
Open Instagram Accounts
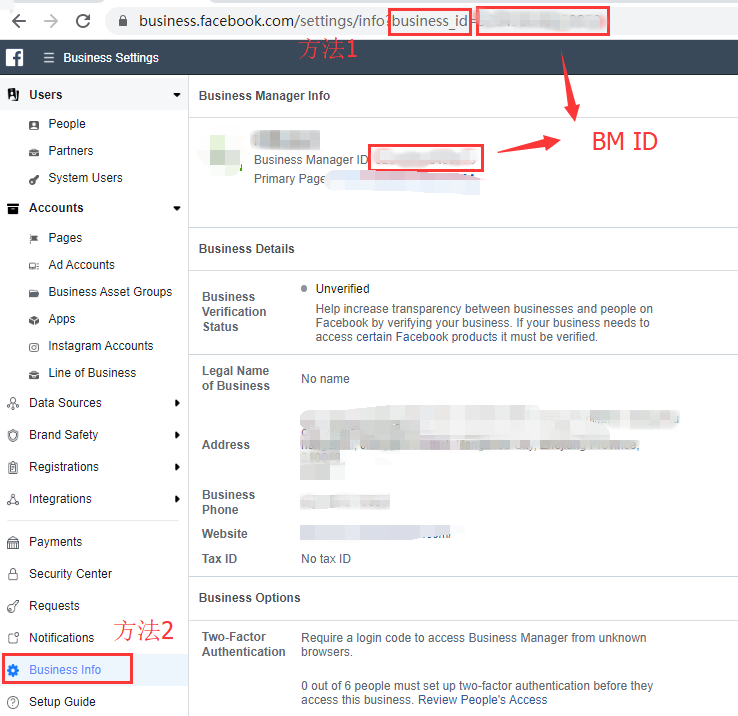coord(101,346)
